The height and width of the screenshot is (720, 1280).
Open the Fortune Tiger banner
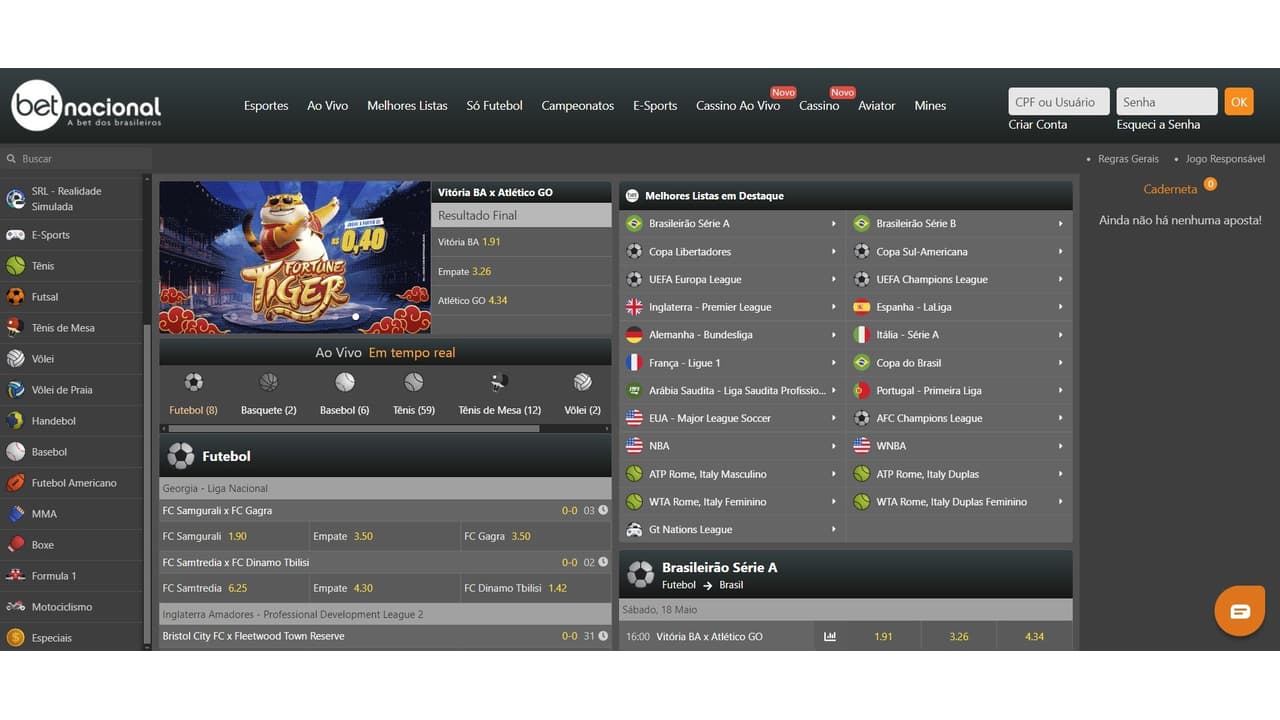pos(295,257)
